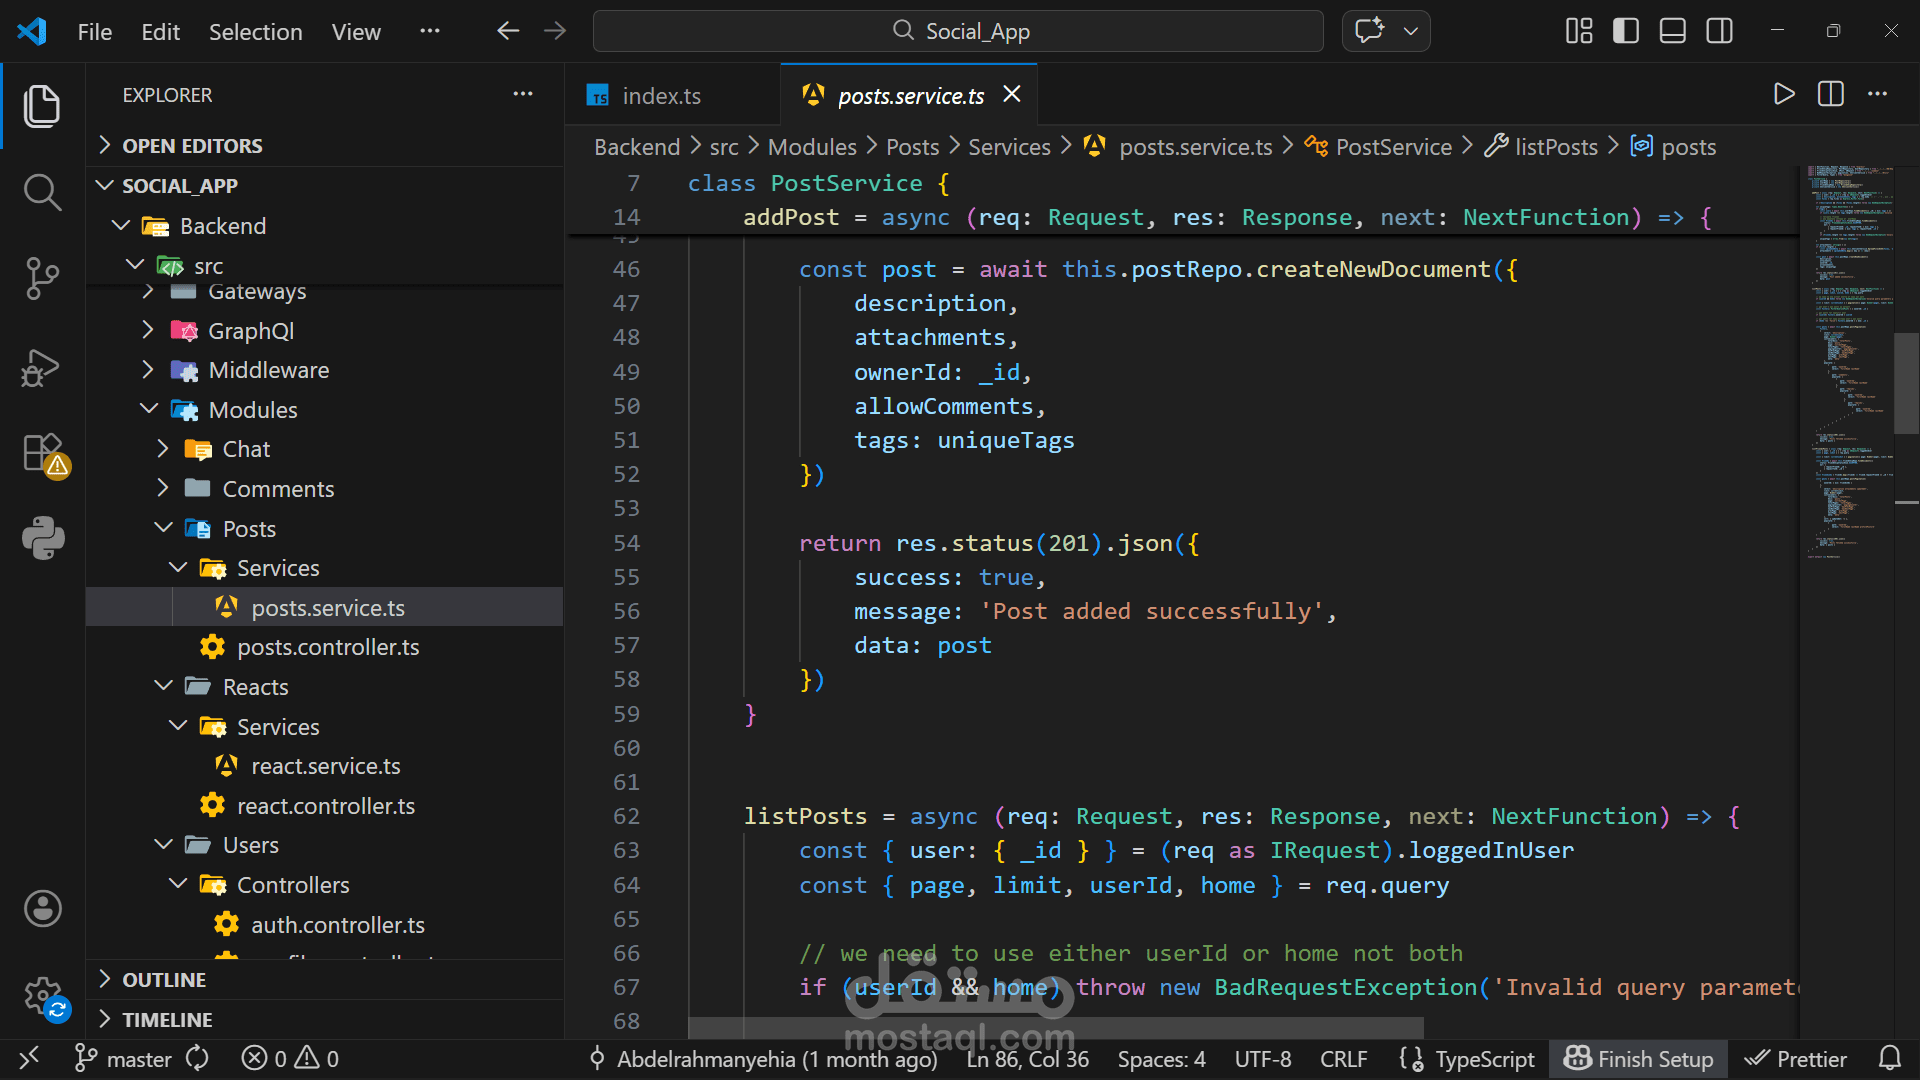Open the Search view in activity bar
The height and width of the screenshot is (1080, 1920).
pos(42,192)
